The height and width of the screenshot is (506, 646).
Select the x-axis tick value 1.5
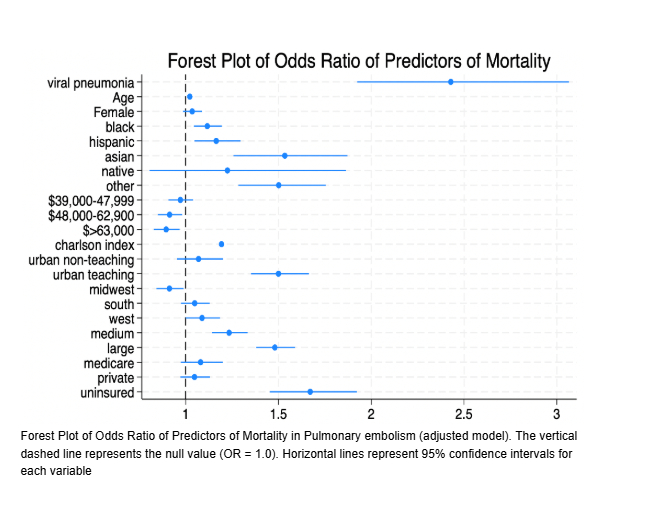[x=278, y=413]
